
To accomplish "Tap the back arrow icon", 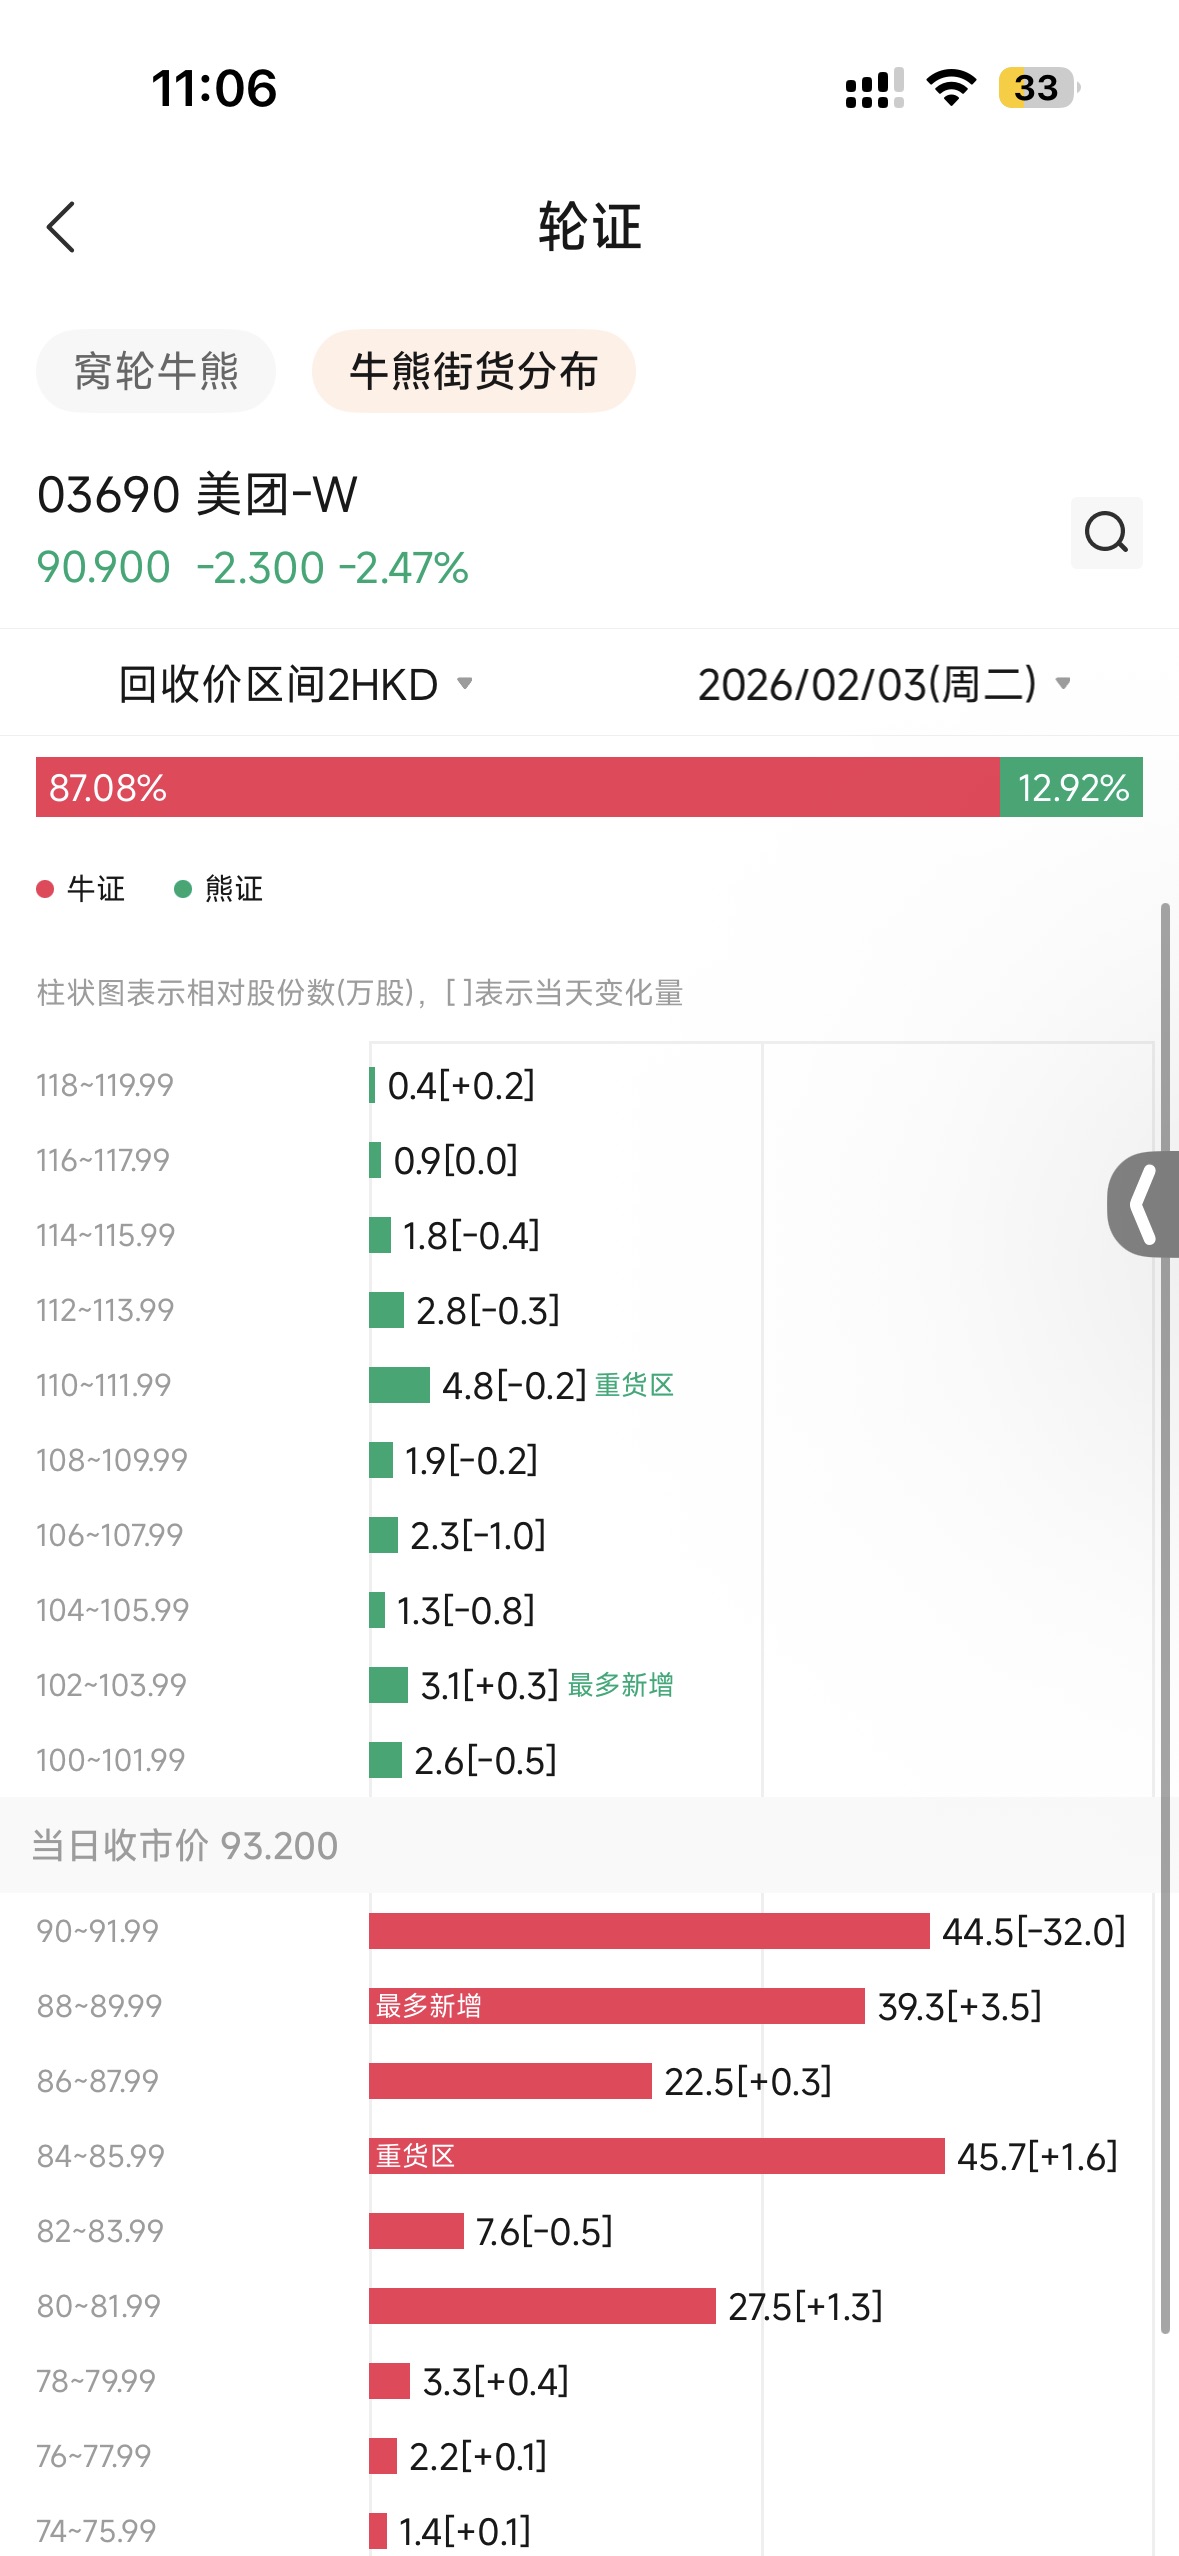I will click(x=61, y=227).
